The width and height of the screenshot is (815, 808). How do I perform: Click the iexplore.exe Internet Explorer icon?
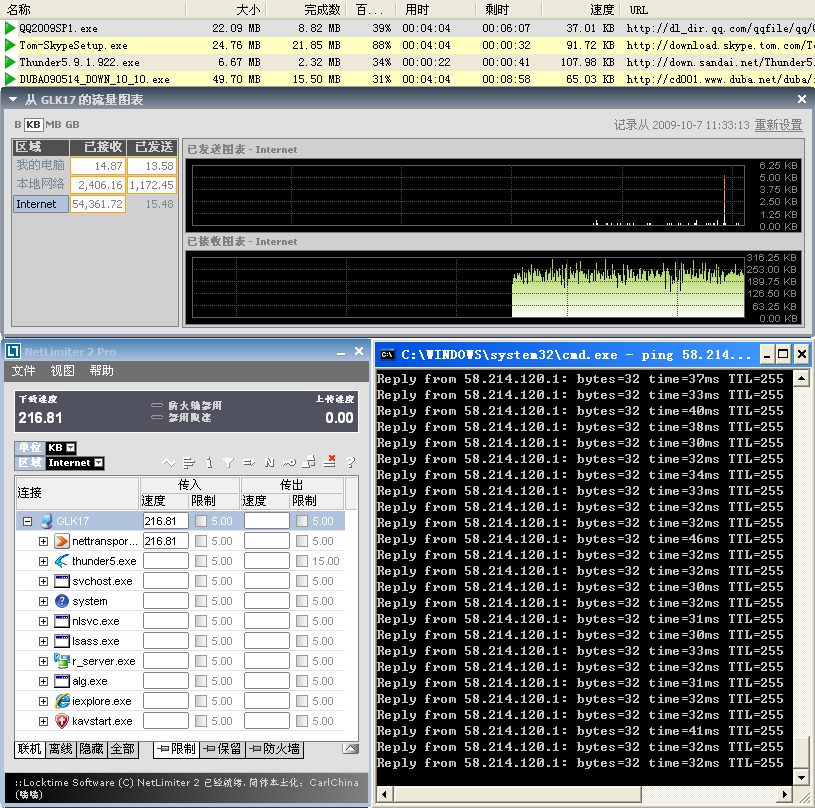point(62,701)
